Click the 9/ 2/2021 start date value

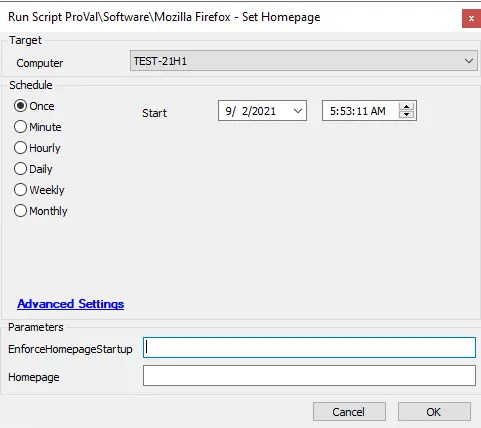pyautogui.click(x=250, y=111)
